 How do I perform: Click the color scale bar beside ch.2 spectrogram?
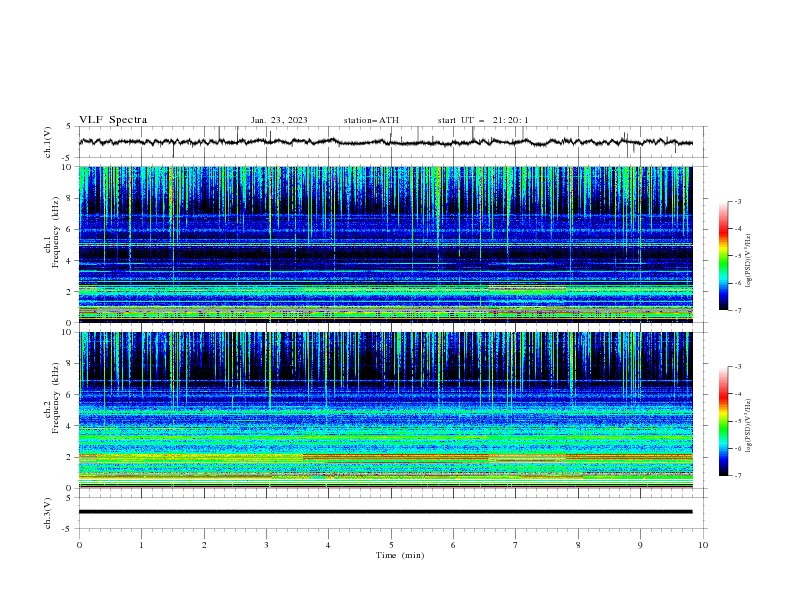pyautogui.click(x=723, y=421)
